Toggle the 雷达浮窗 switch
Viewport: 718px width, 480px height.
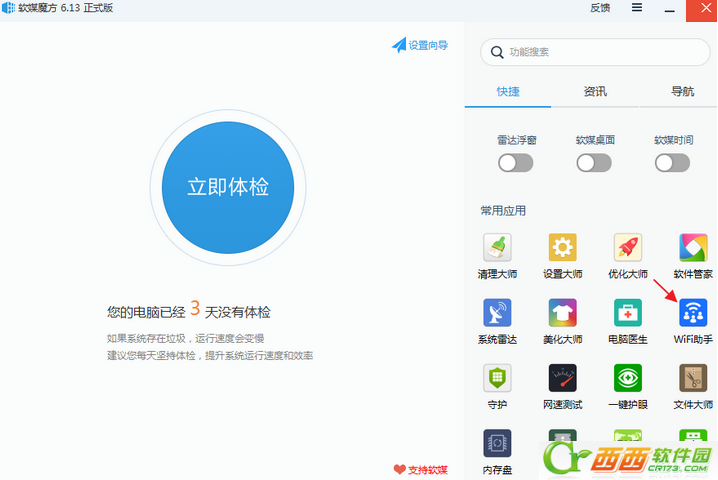516,163
